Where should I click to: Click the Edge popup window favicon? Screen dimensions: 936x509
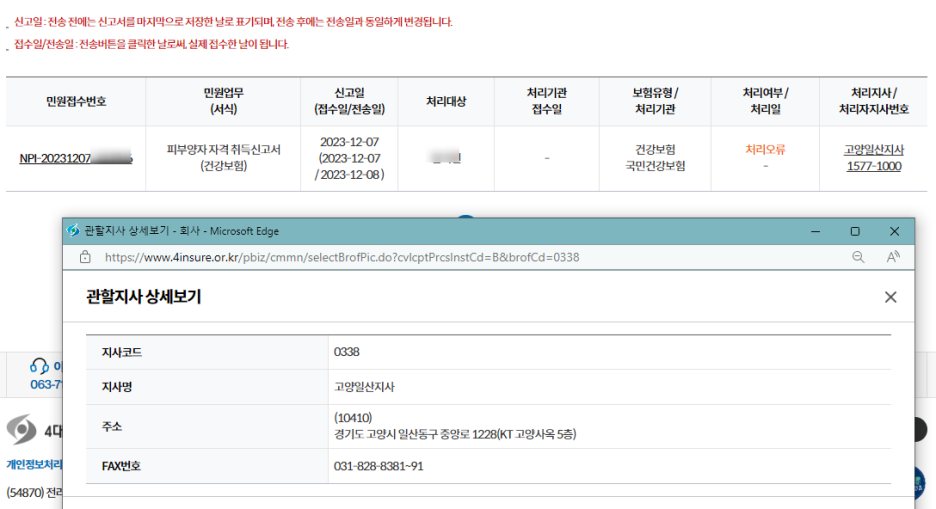(x=73, y=231)
